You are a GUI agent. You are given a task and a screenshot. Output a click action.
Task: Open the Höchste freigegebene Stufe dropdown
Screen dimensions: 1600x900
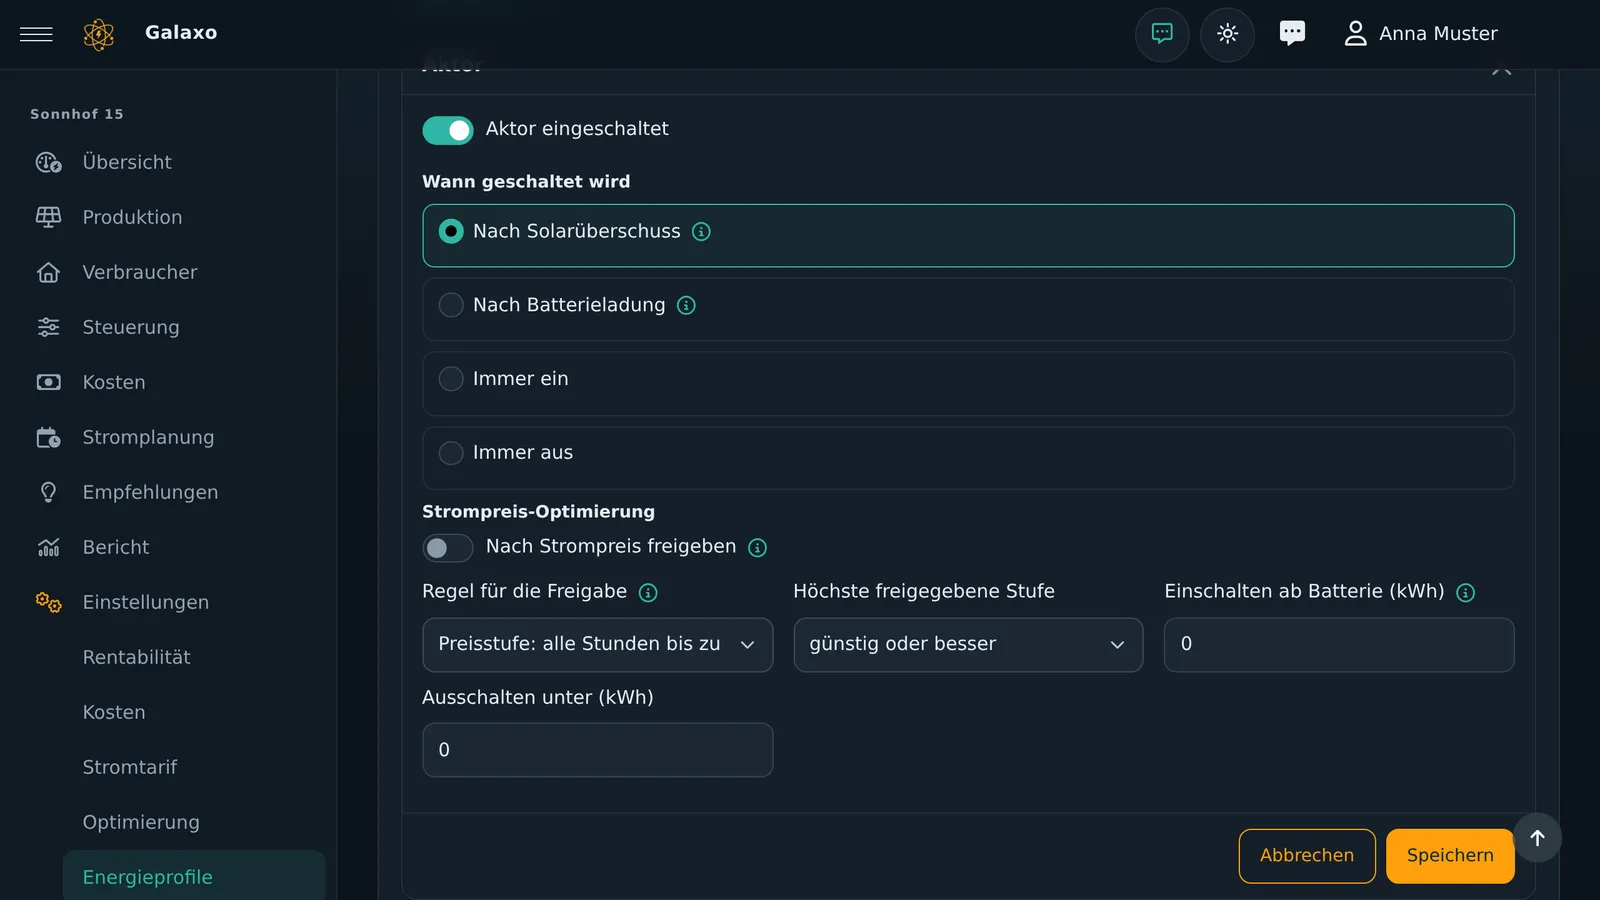click(968, 645)
